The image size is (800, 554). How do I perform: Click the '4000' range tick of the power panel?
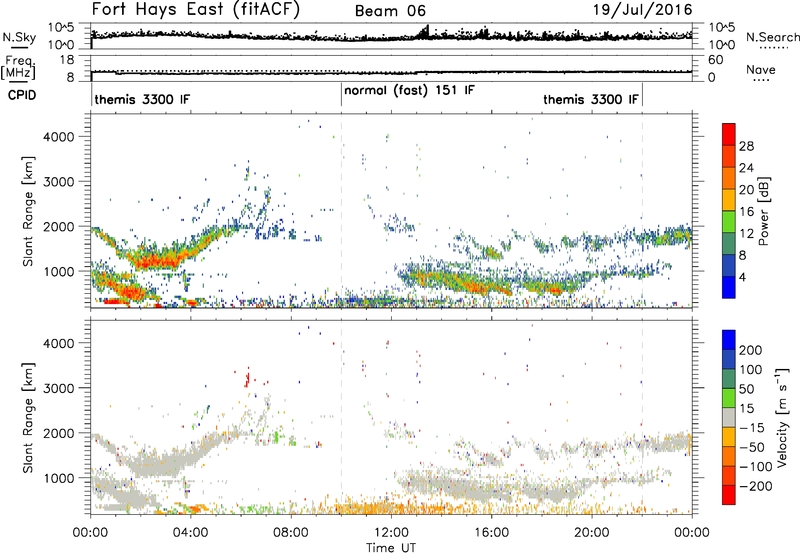(59, 137)
